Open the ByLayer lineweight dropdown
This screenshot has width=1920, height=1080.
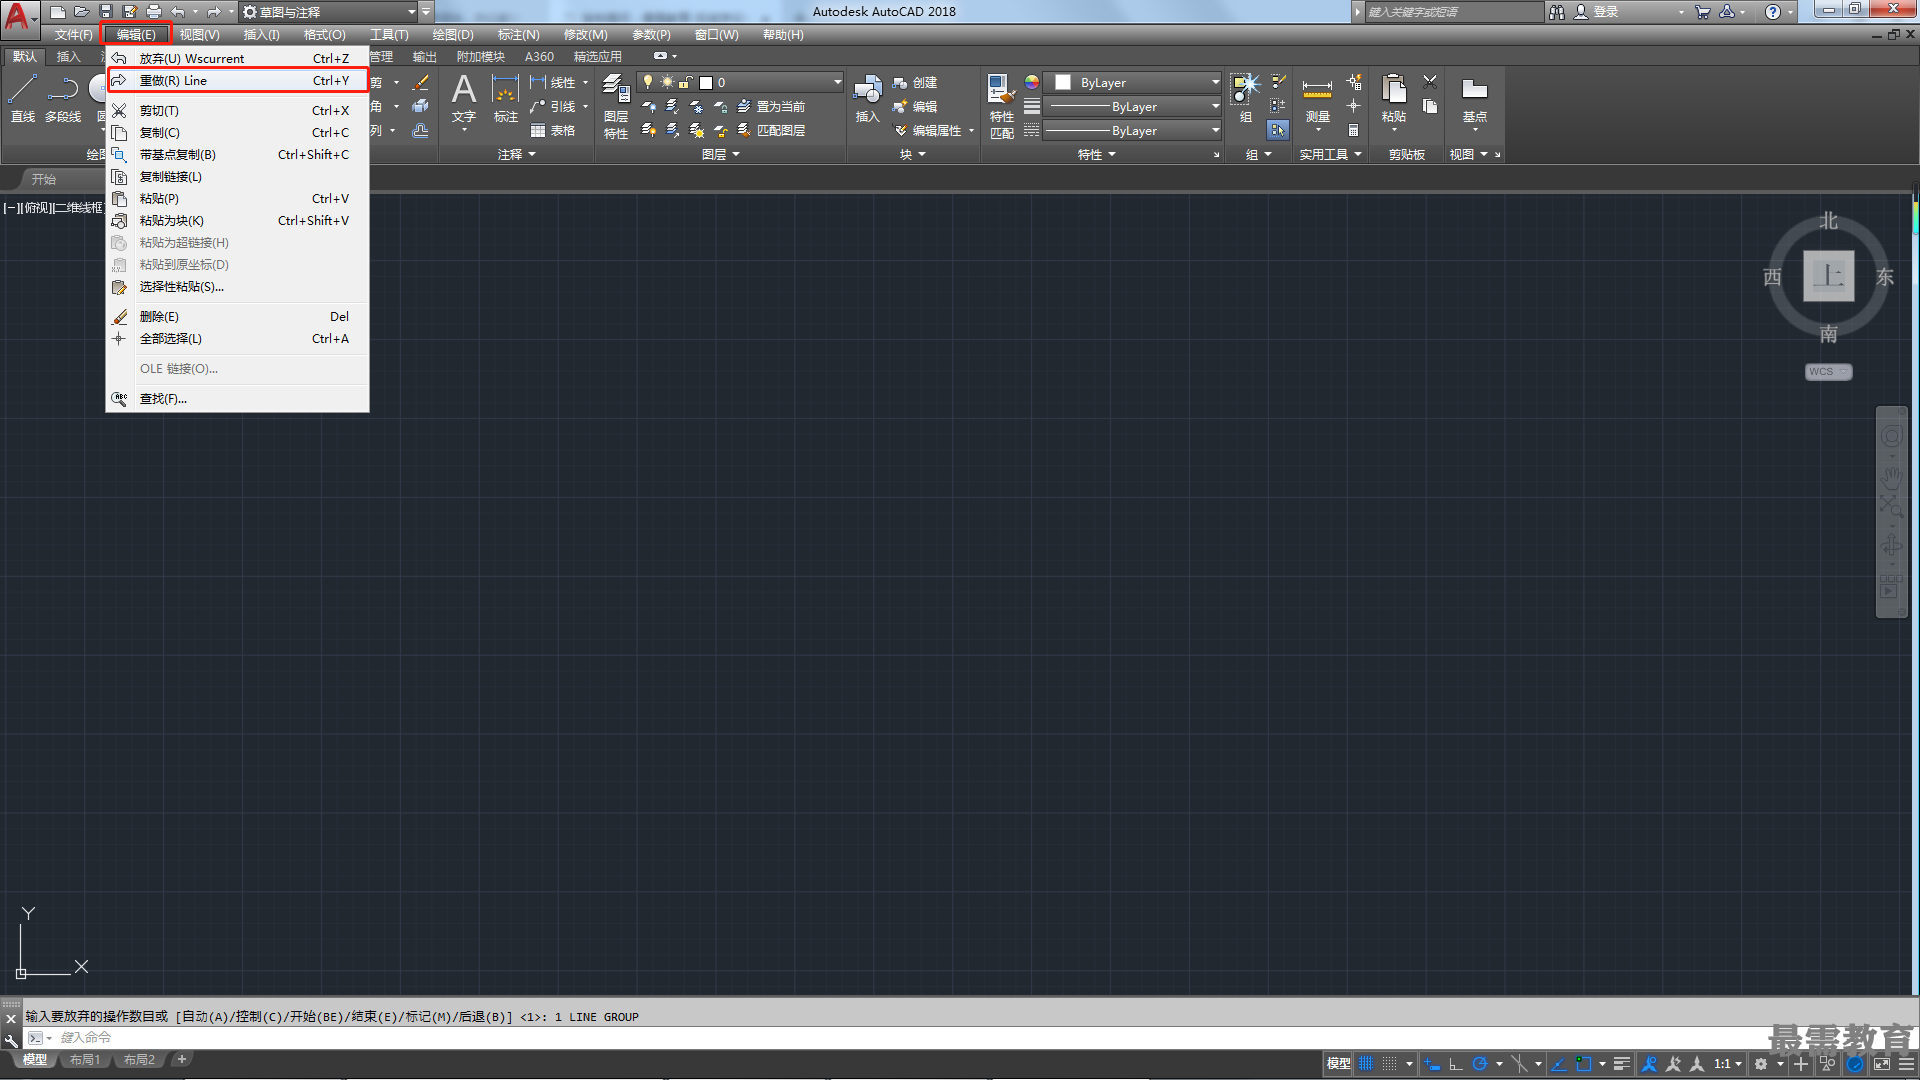[x=1131, y=107]
